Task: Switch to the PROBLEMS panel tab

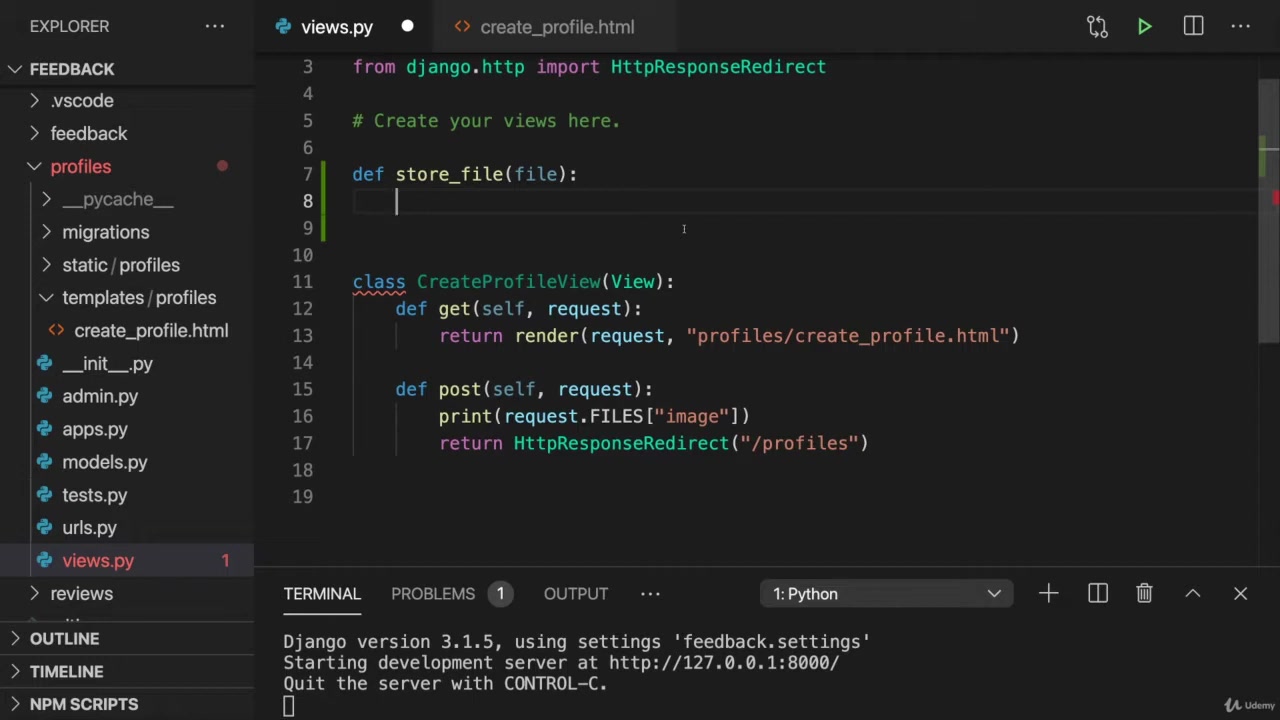Action: pyautogui.click(x=433, y=594)
